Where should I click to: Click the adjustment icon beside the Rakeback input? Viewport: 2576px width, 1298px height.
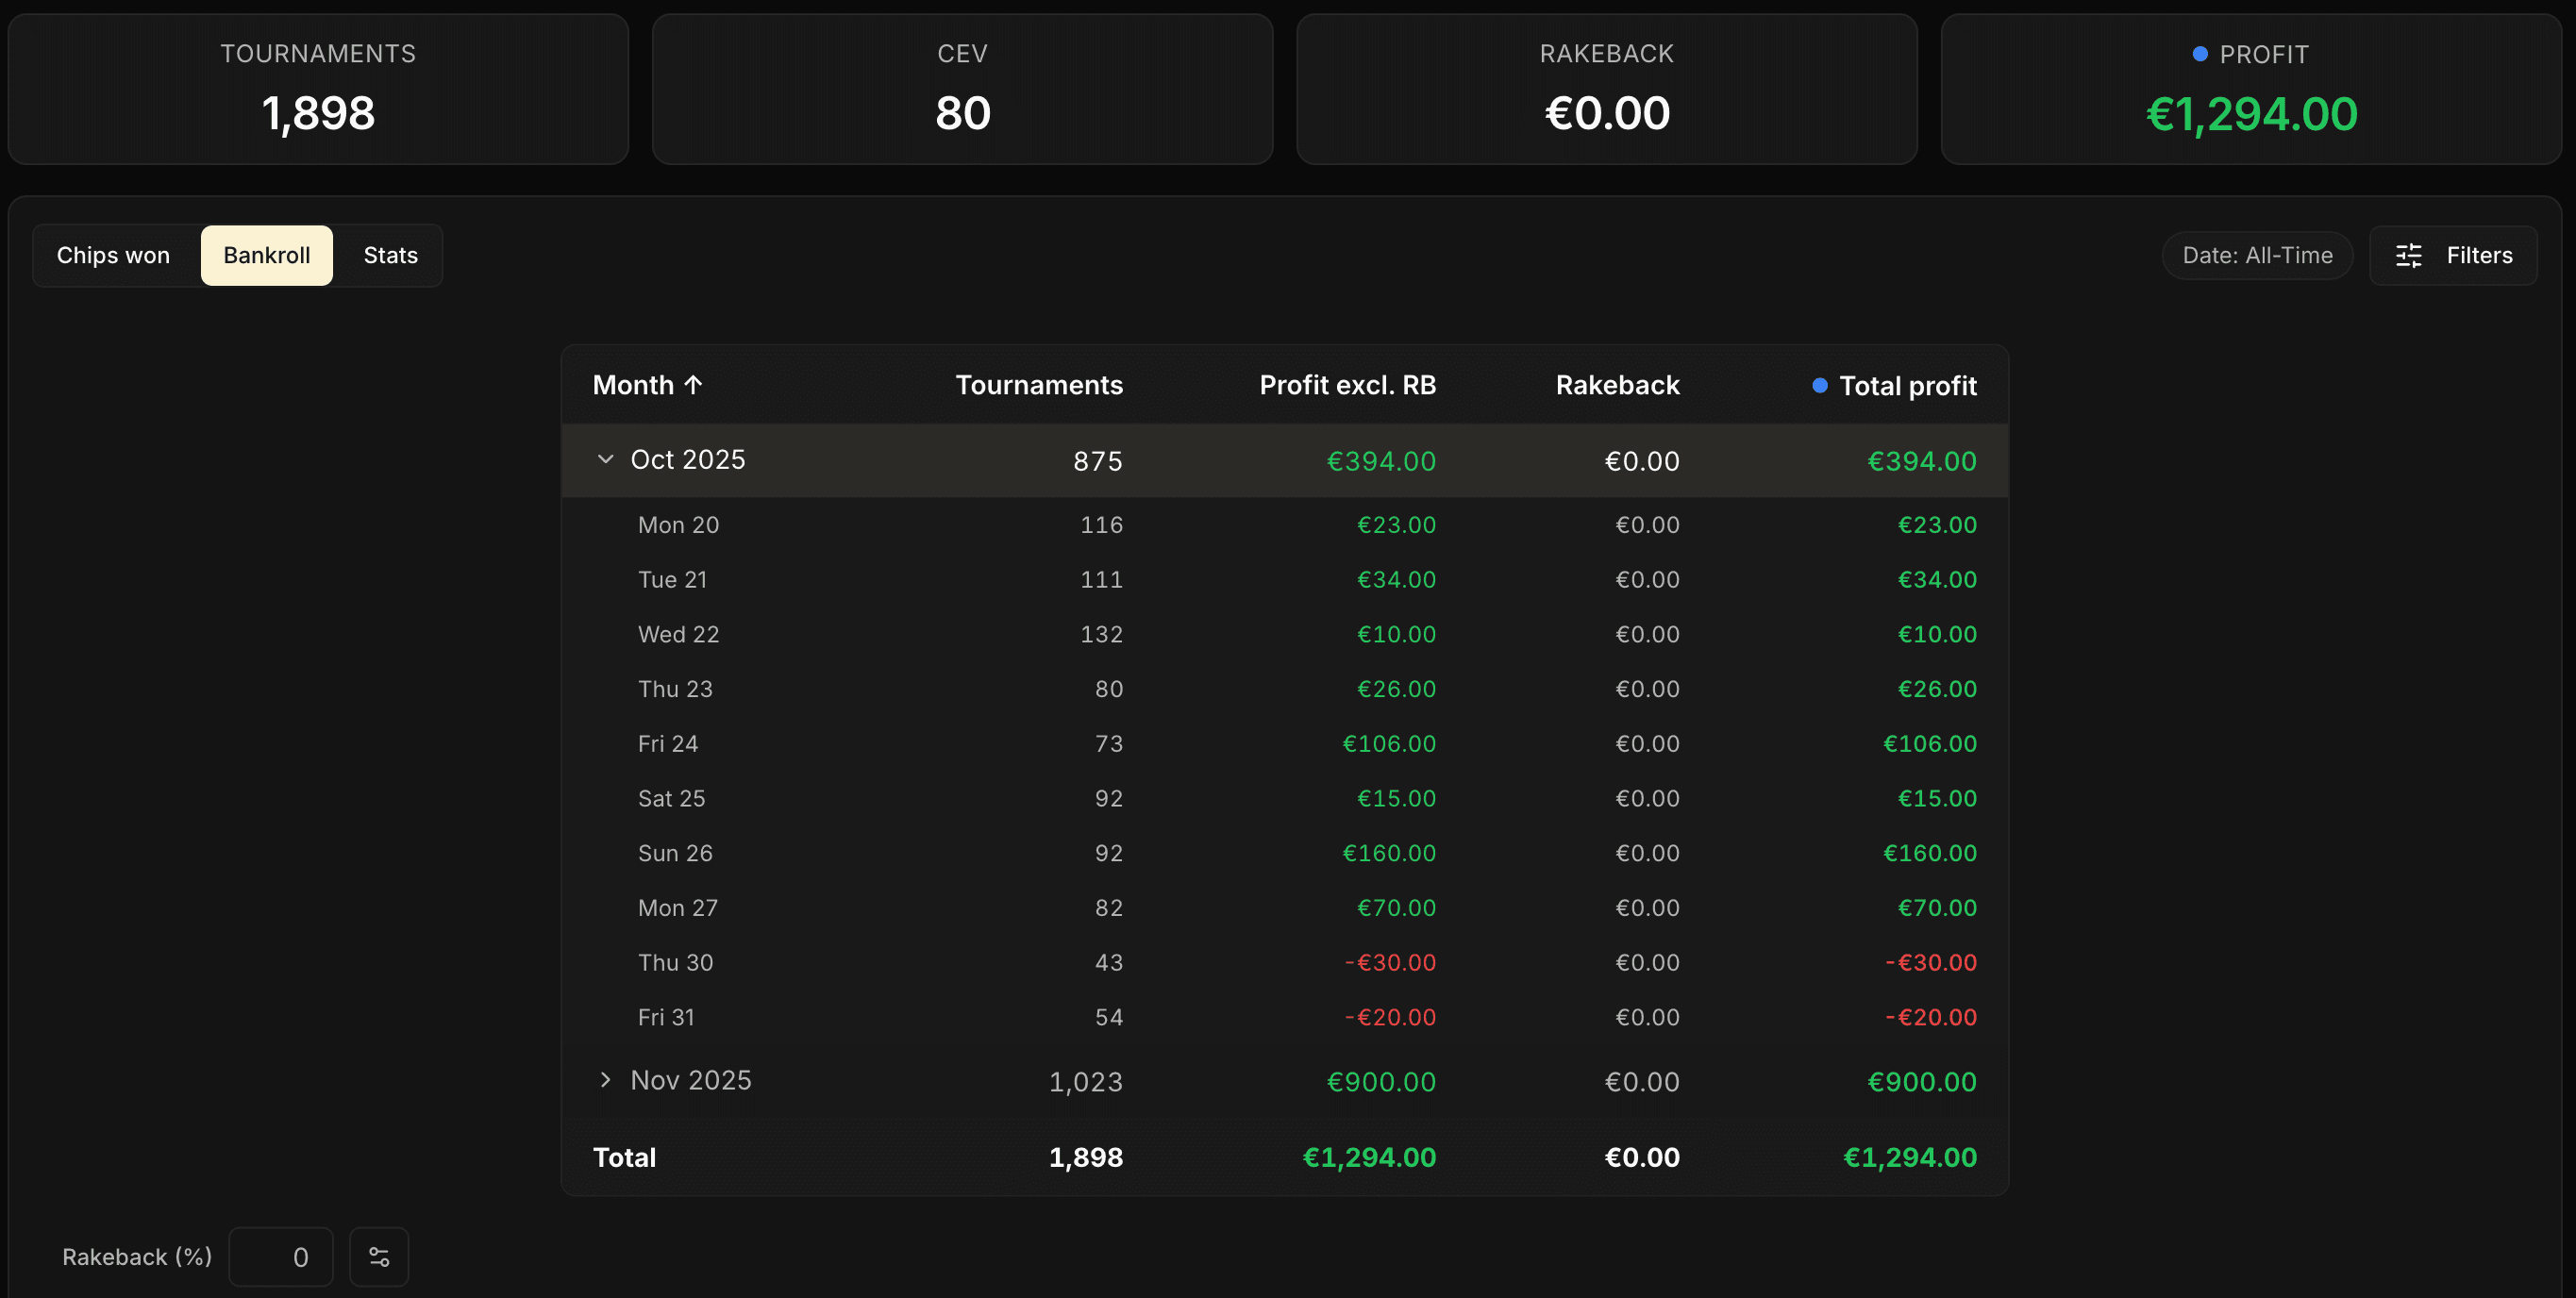click(x=379, y=1256)
